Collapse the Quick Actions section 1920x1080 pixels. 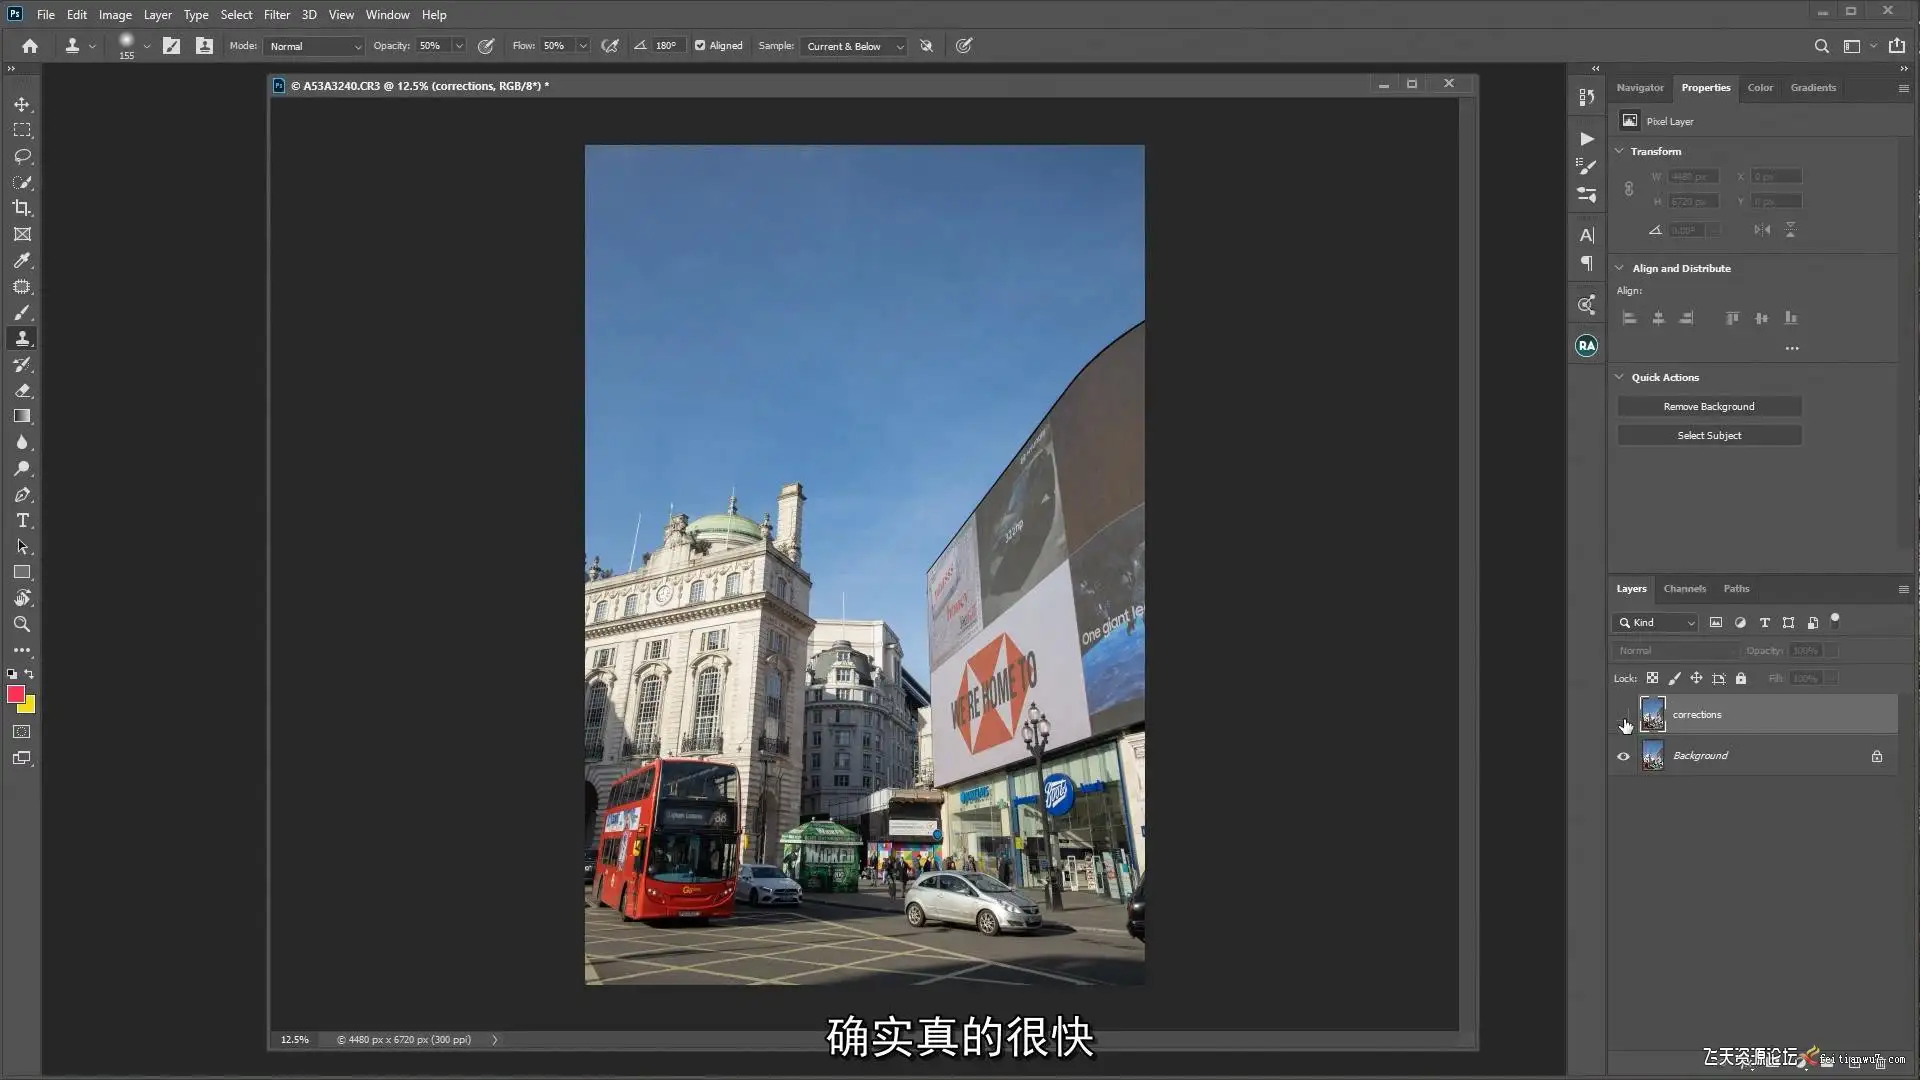click(1619, 377)
